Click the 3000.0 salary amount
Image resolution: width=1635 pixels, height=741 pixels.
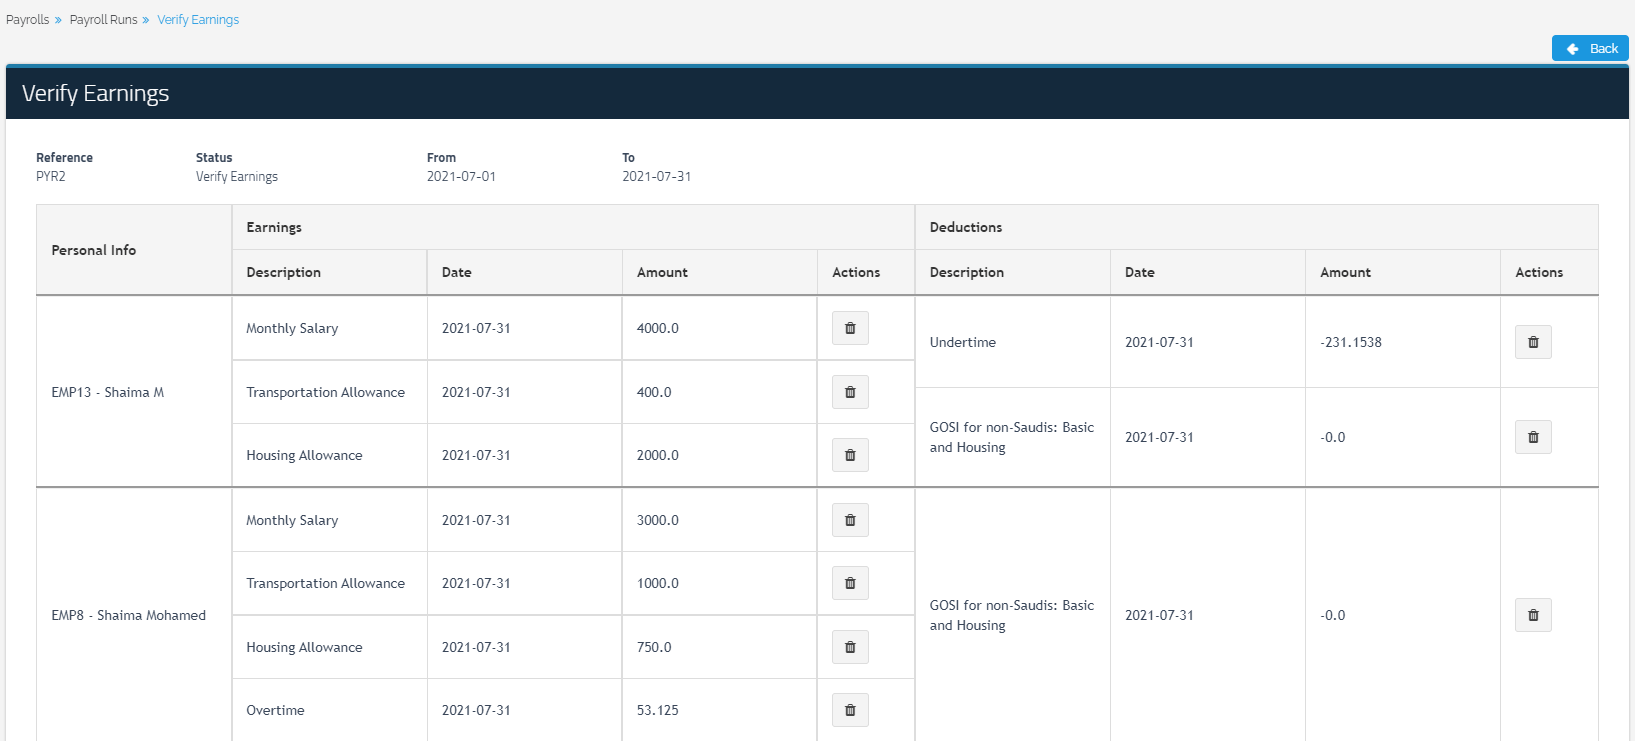pos(658,520)
